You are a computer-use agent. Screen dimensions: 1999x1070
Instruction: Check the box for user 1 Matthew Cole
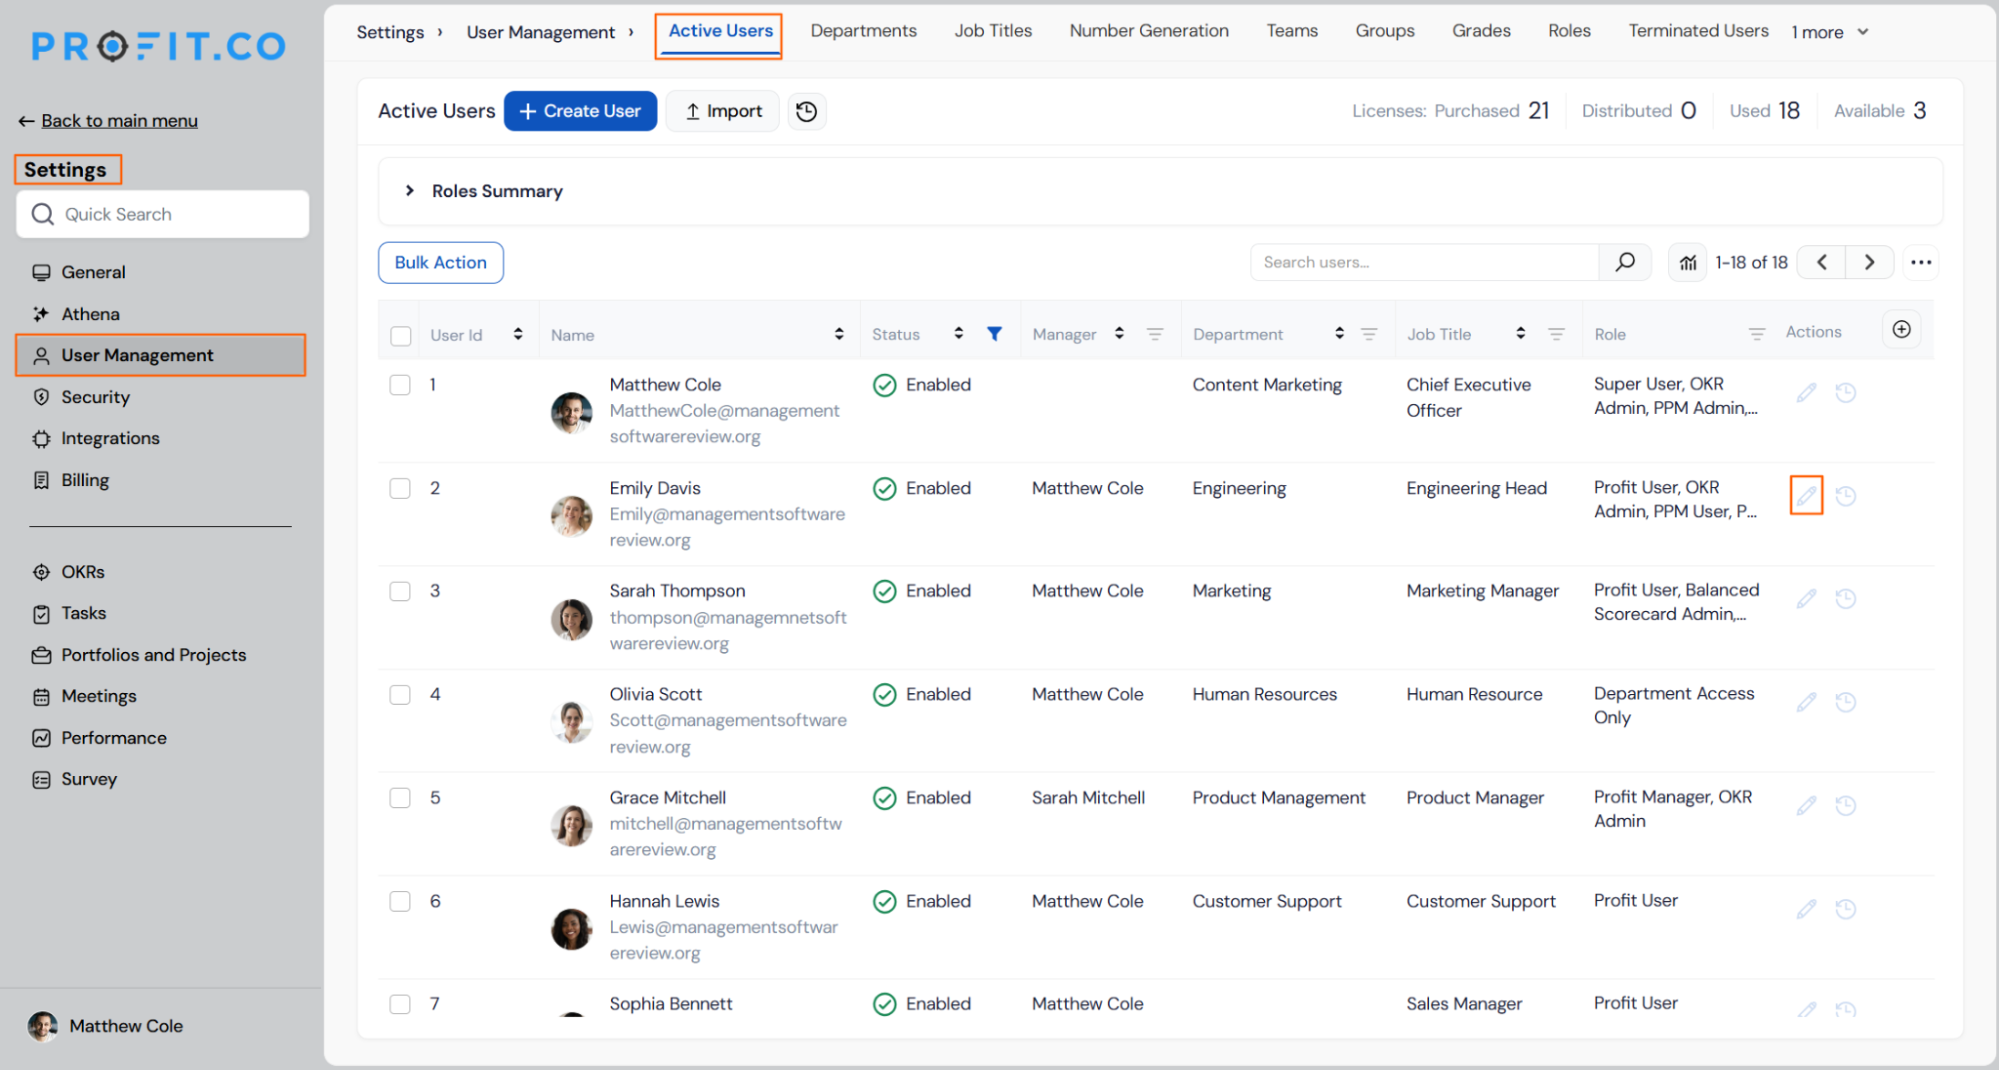[400, 385]
